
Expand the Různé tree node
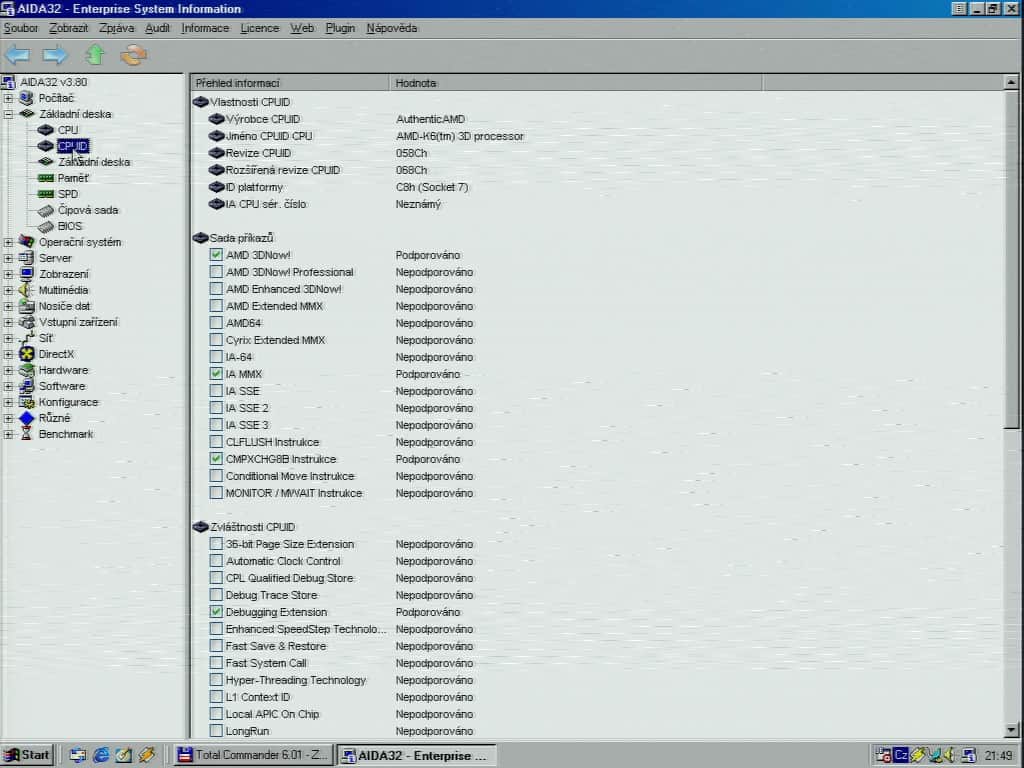click(x=8, y=418)
